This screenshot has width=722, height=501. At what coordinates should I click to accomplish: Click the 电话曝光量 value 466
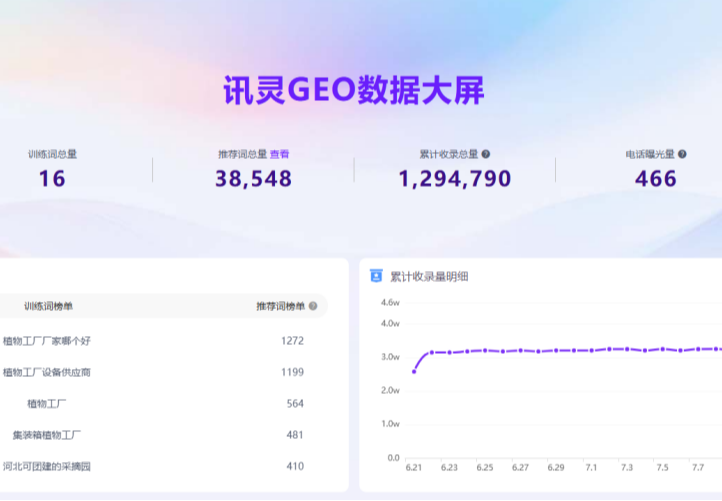pyautogui.click(x=656, y=179)
